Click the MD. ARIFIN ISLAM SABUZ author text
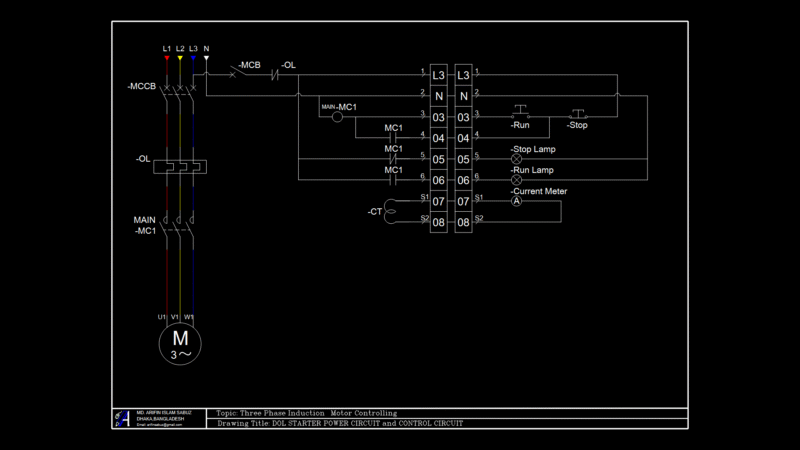The width and height of the screenshot is (800, 450). click(164, 412)
